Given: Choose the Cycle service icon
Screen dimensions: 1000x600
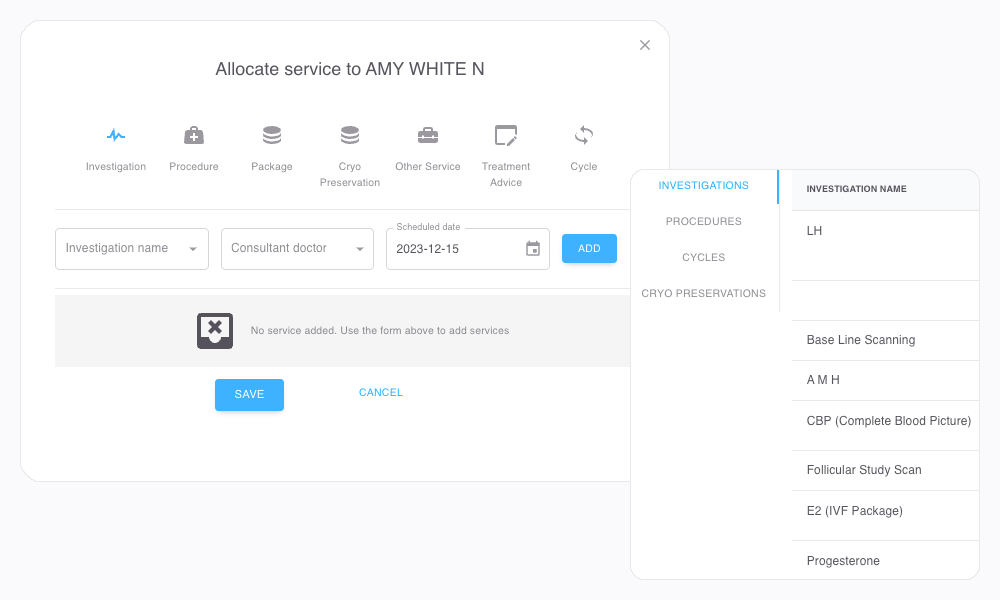Looking at the screenshot, I should (x=584, y=135).
